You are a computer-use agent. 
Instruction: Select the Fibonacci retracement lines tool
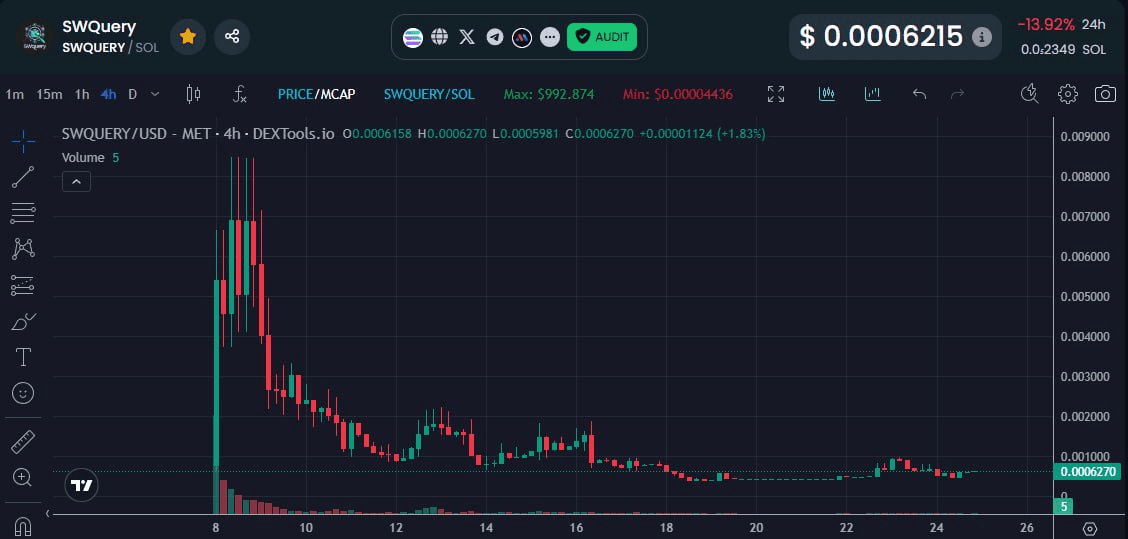(23, 213)
